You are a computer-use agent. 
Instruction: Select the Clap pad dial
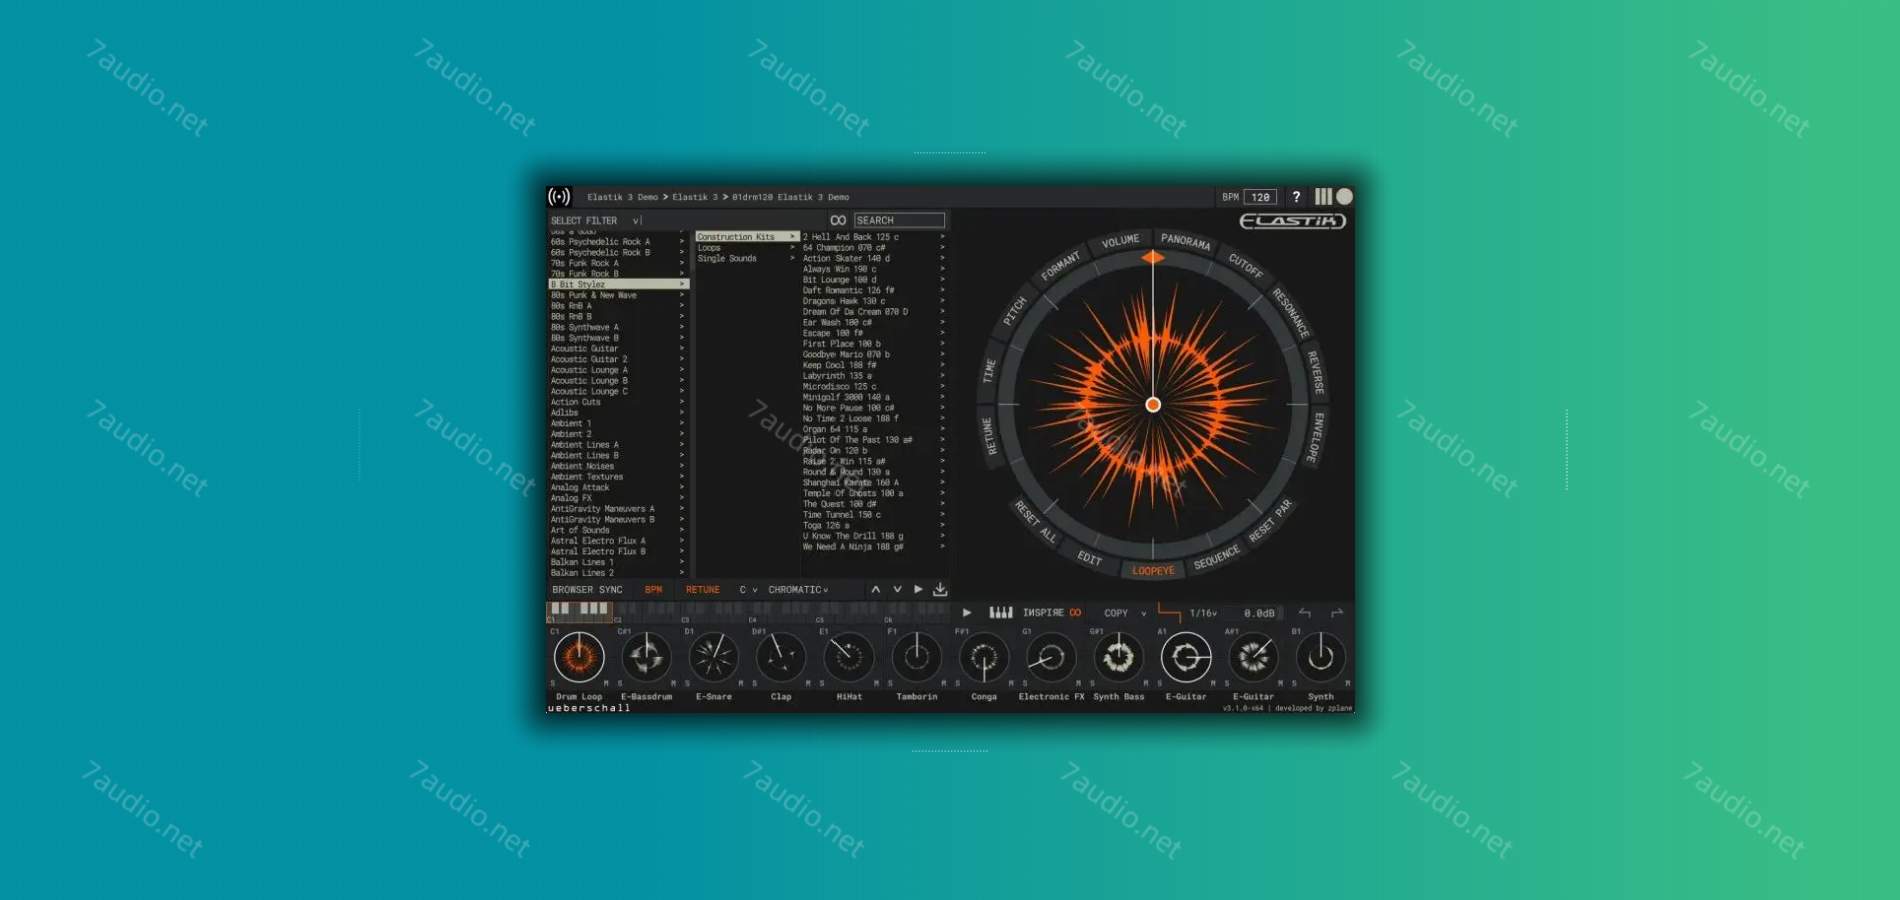[x=781, y=657]
